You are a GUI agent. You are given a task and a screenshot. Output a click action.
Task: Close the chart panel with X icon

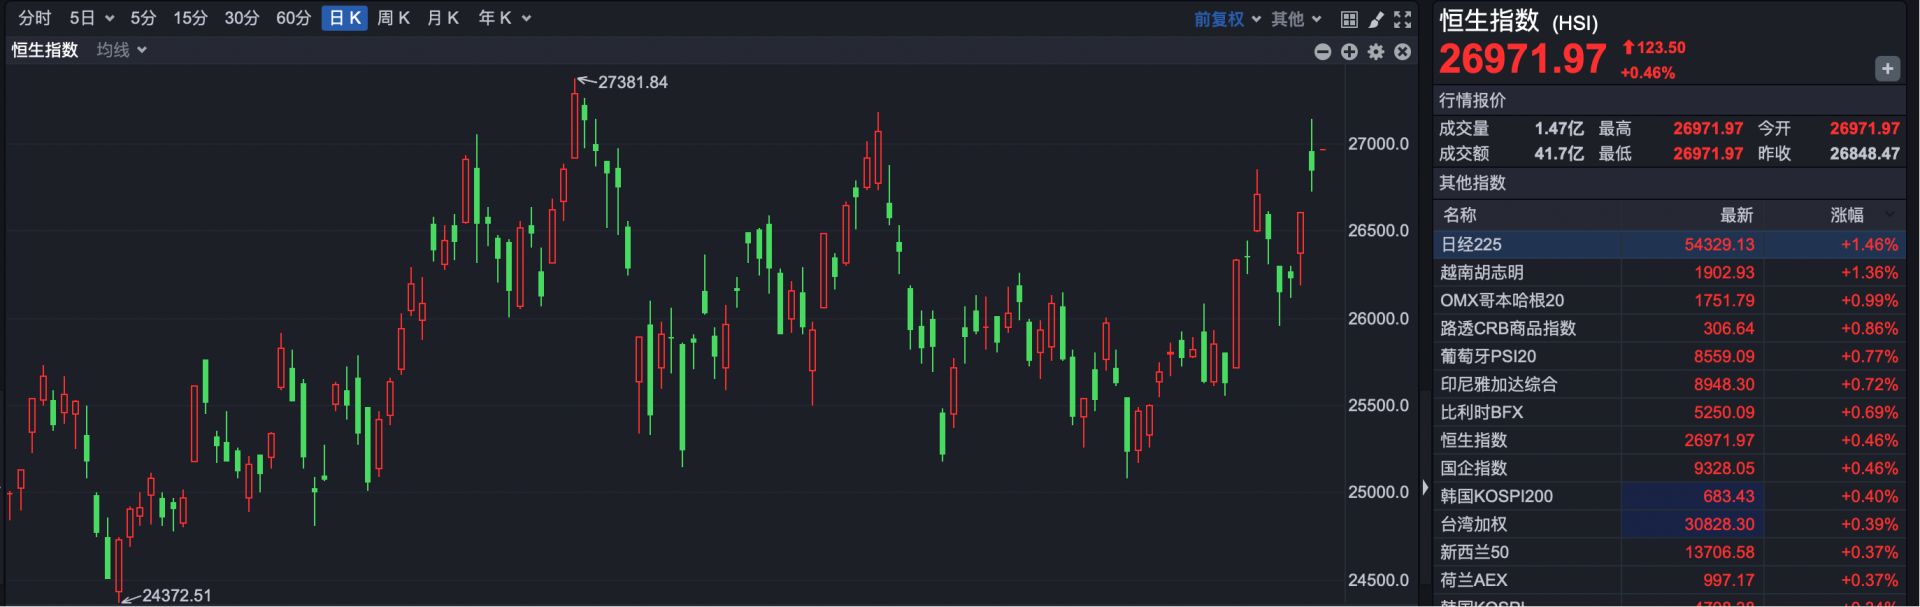click(x=1403, y=52)
